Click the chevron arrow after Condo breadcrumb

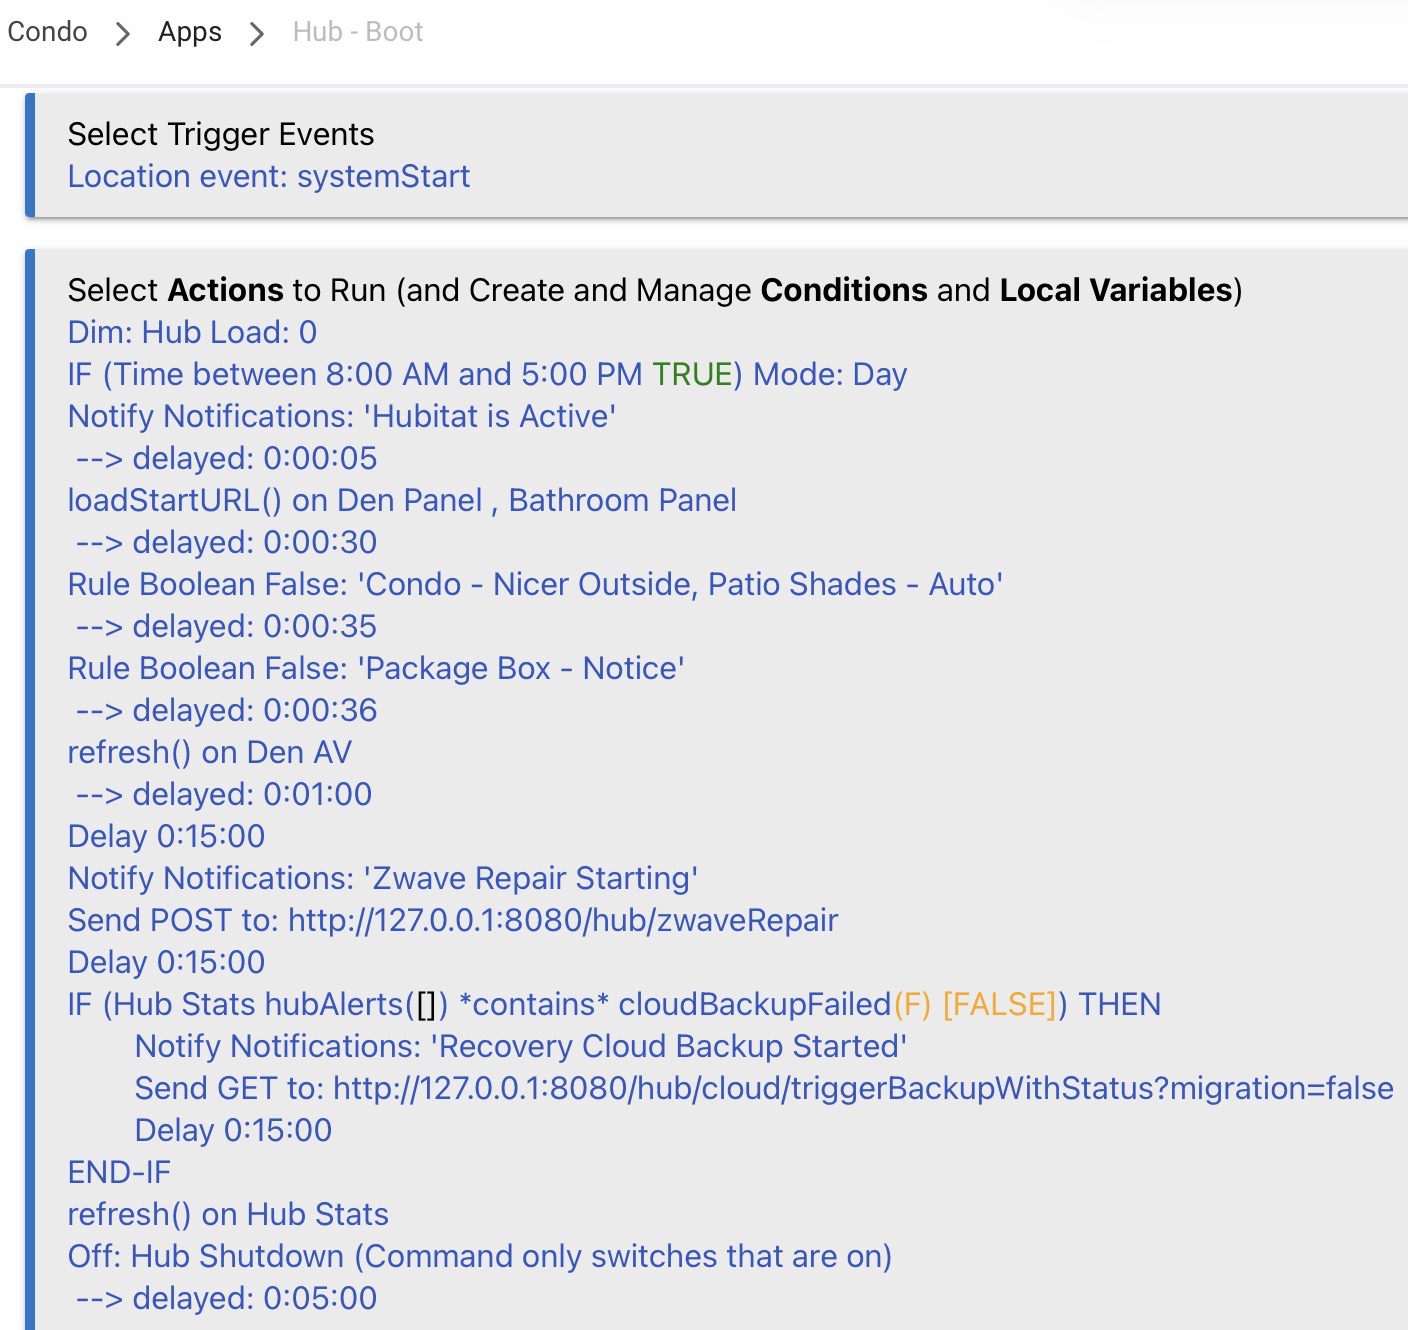click(x=123, y=34)
